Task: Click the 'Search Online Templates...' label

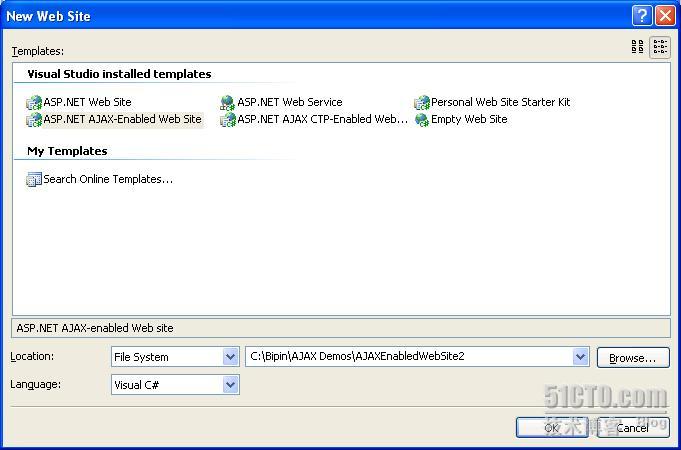Action: (108, 179)
